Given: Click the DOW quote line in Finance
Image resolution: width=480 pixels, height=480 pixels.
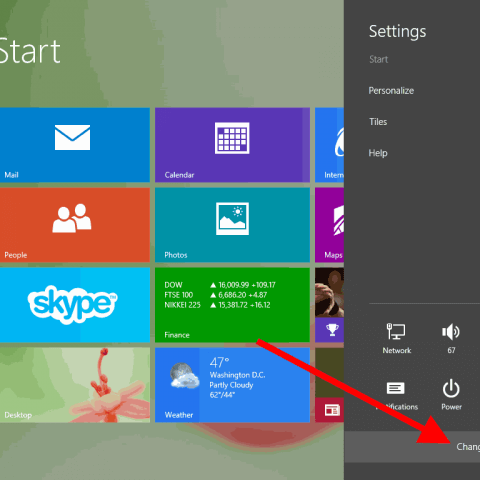Looking at the screenshot, I should click(220, 285).
